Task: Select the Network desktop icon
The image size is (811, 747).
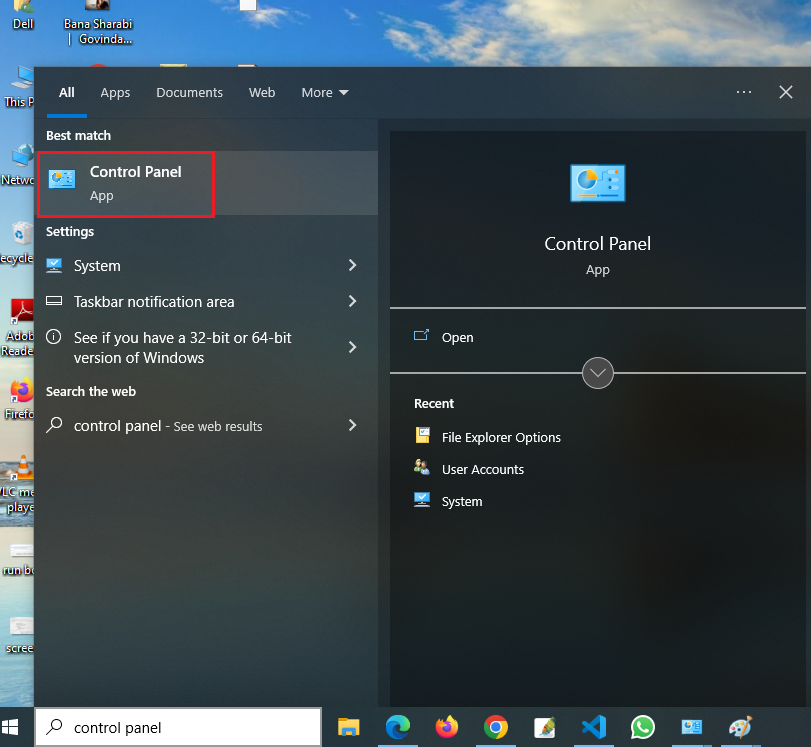Action: point(19,166)
